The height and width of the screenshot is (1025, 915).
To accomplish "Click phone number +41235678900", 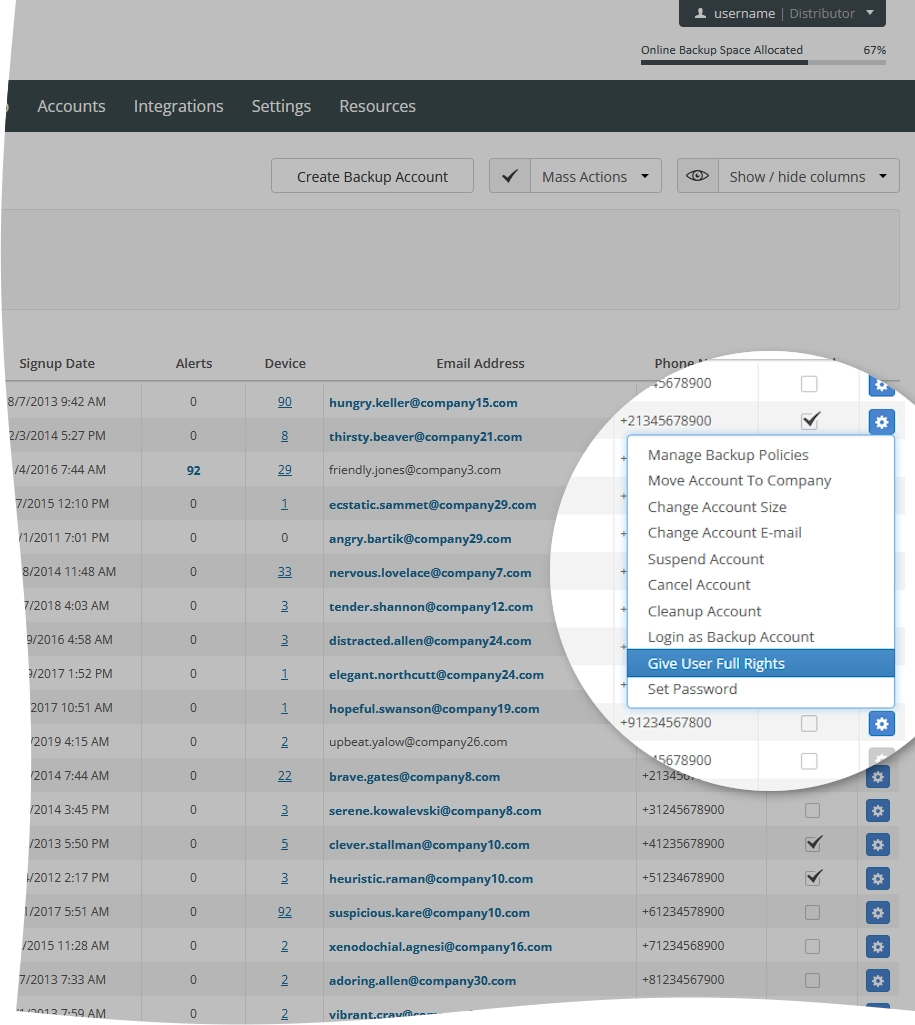I will [683, 844].
